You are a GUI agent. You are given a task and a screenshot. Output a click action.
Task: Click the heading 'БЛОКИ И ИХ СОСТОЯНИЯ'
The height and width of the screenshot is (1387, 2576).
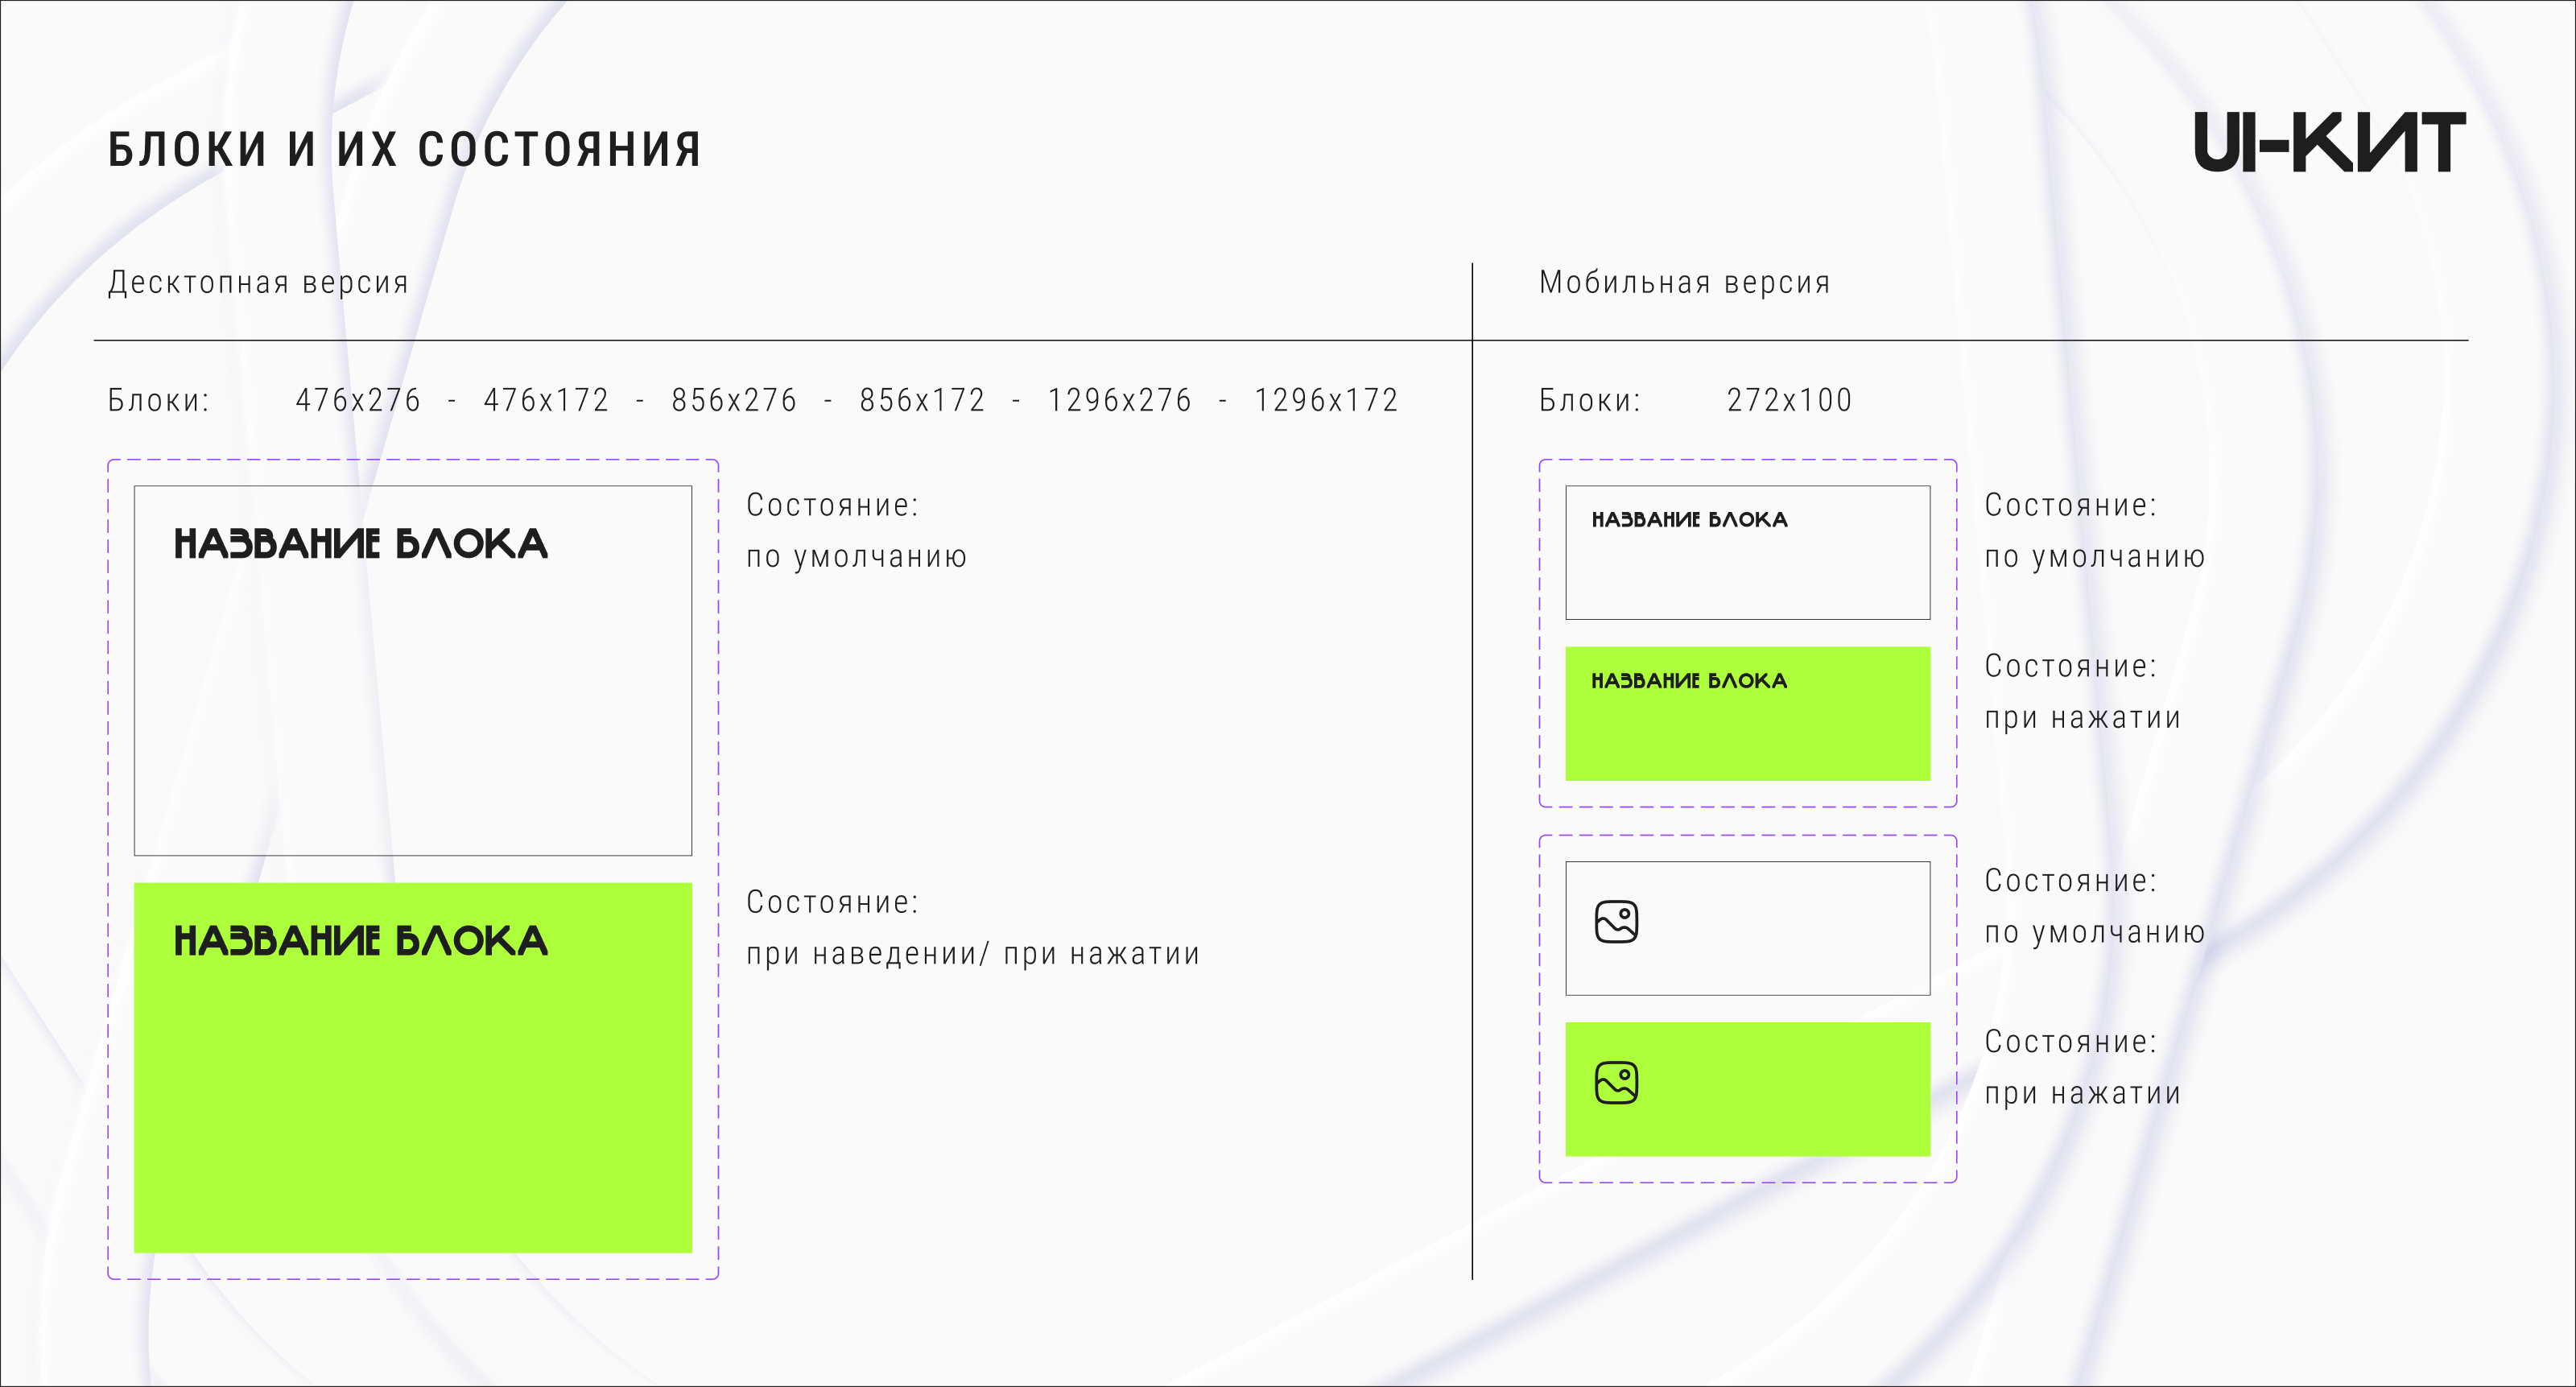coord(404,150)
